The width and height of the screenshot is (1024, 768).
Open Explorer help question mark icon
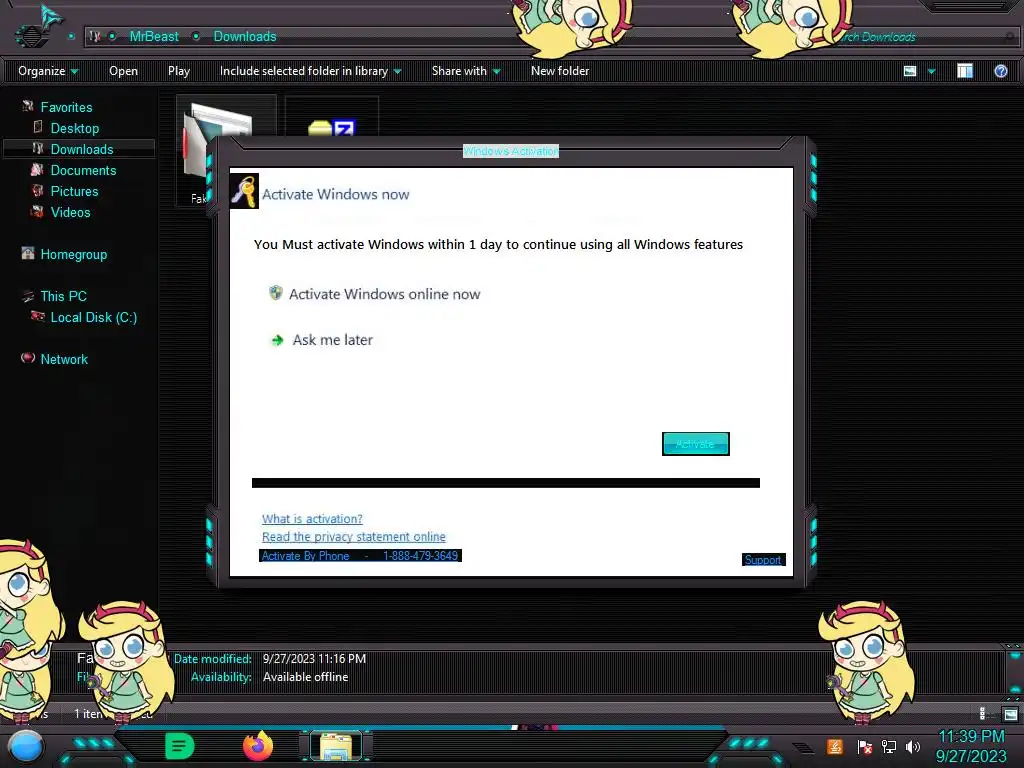point(1000,71)
